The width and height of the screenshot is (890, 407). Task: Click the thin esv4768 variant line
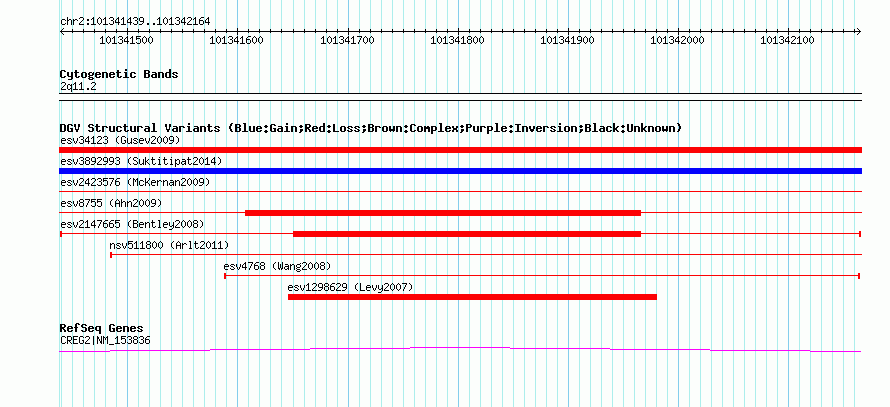click(542, 276)
